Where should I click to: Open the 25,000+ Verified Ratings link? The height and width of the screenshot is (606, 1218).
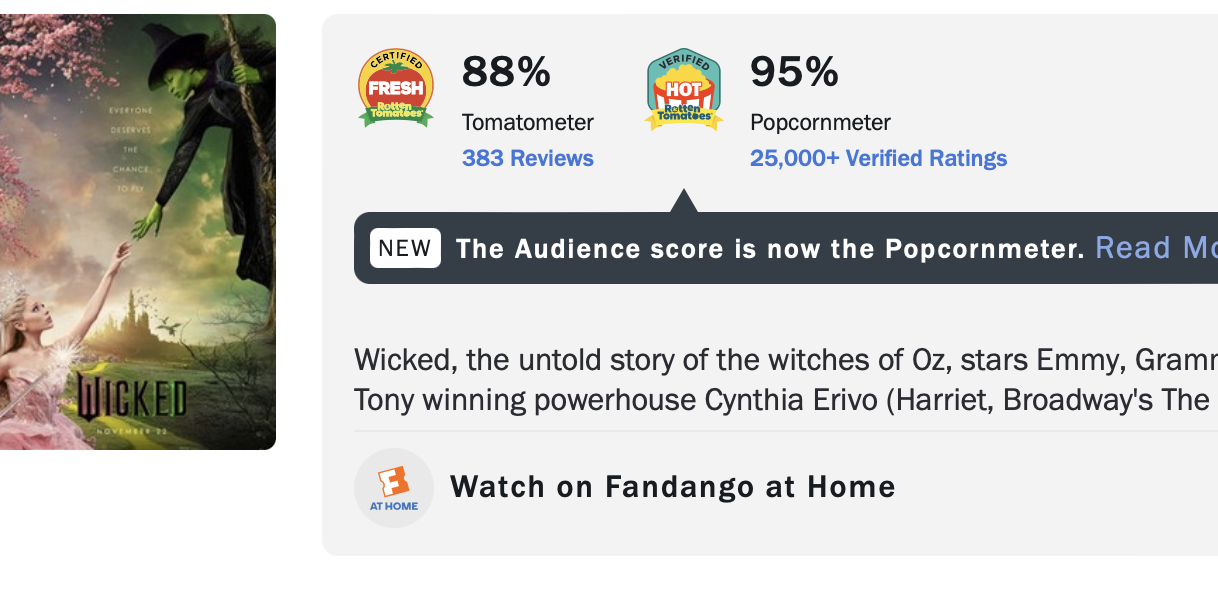point(878,158)
